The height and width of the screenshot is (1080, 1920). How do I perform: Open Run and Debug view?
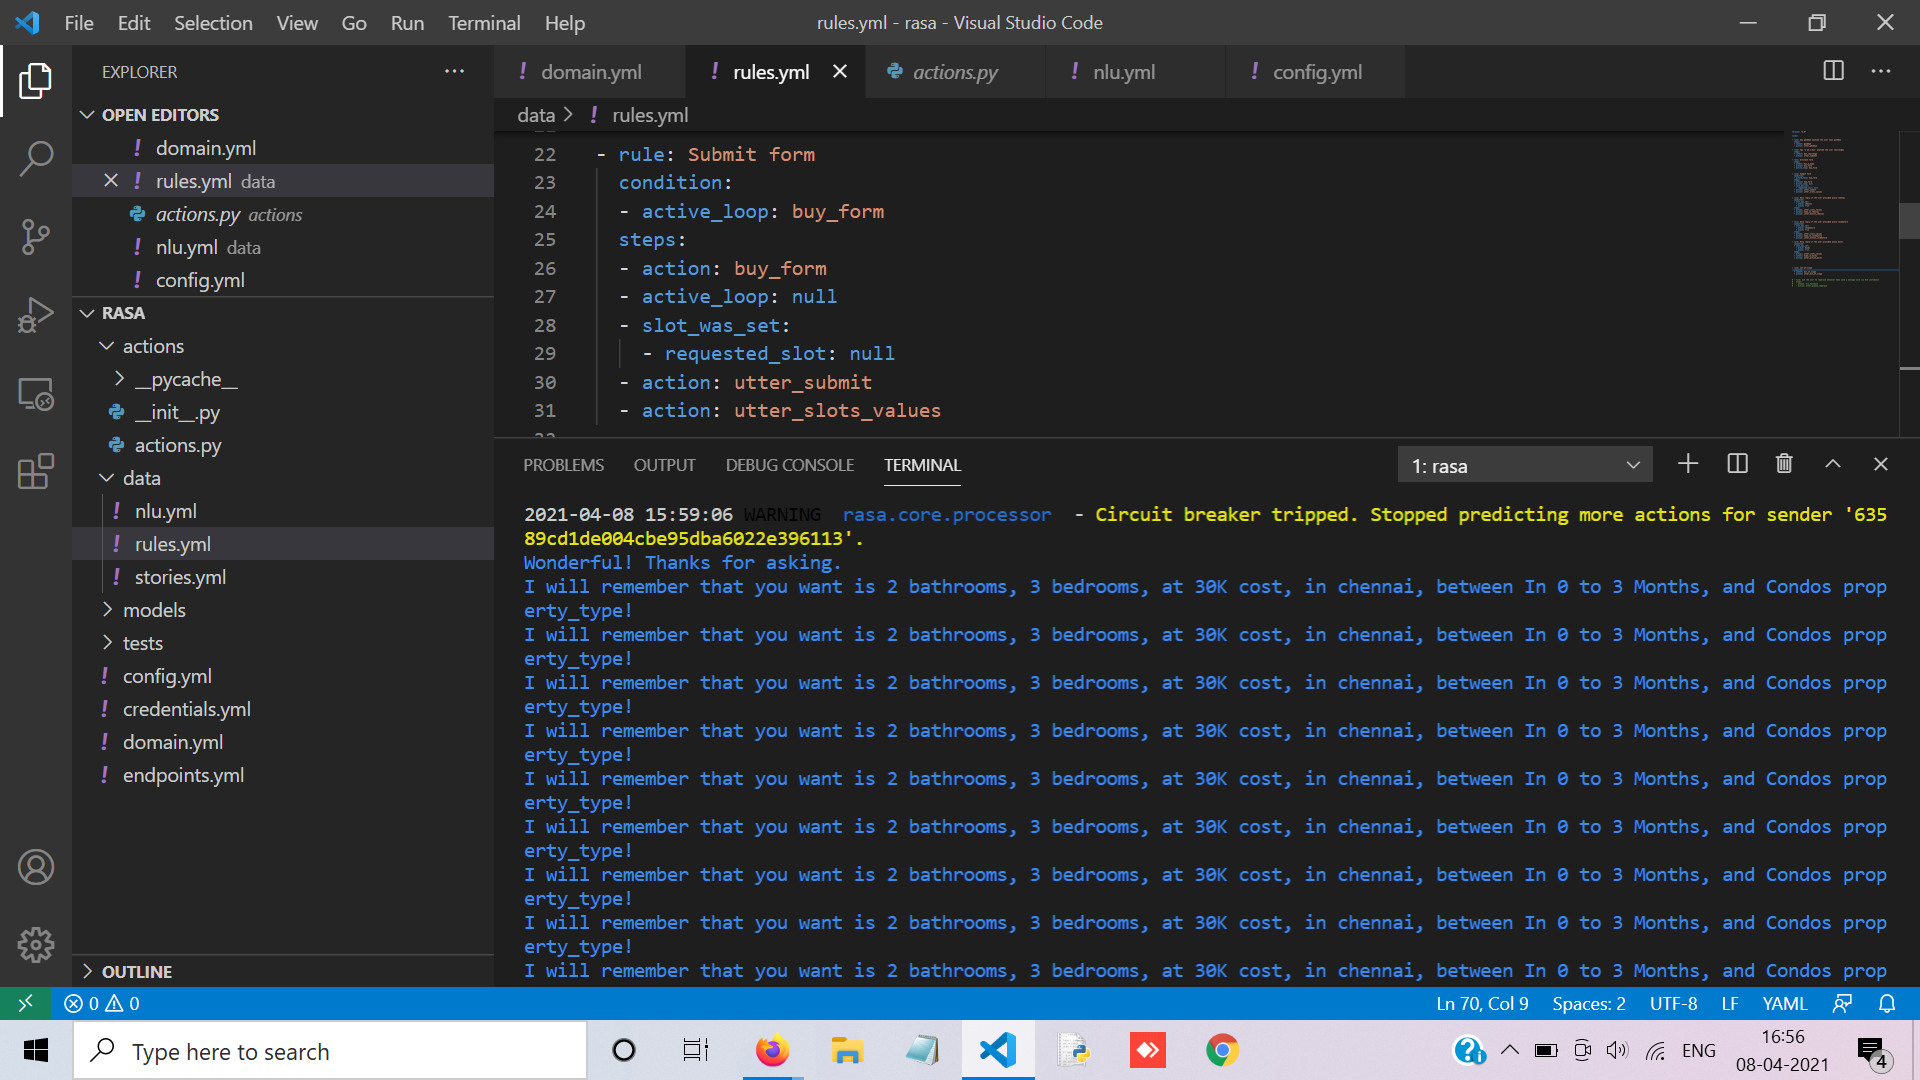tap(36, 315)
